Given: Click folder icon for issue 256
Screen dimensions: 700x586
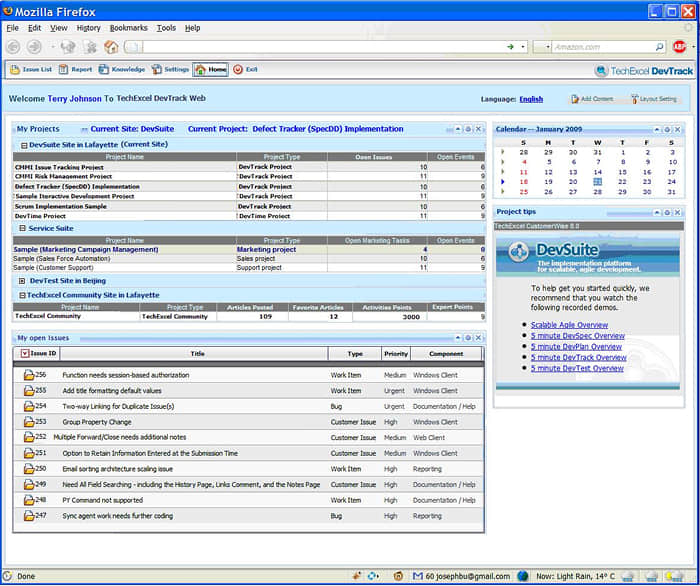Looking at the screenshot, I should [29, 375].
